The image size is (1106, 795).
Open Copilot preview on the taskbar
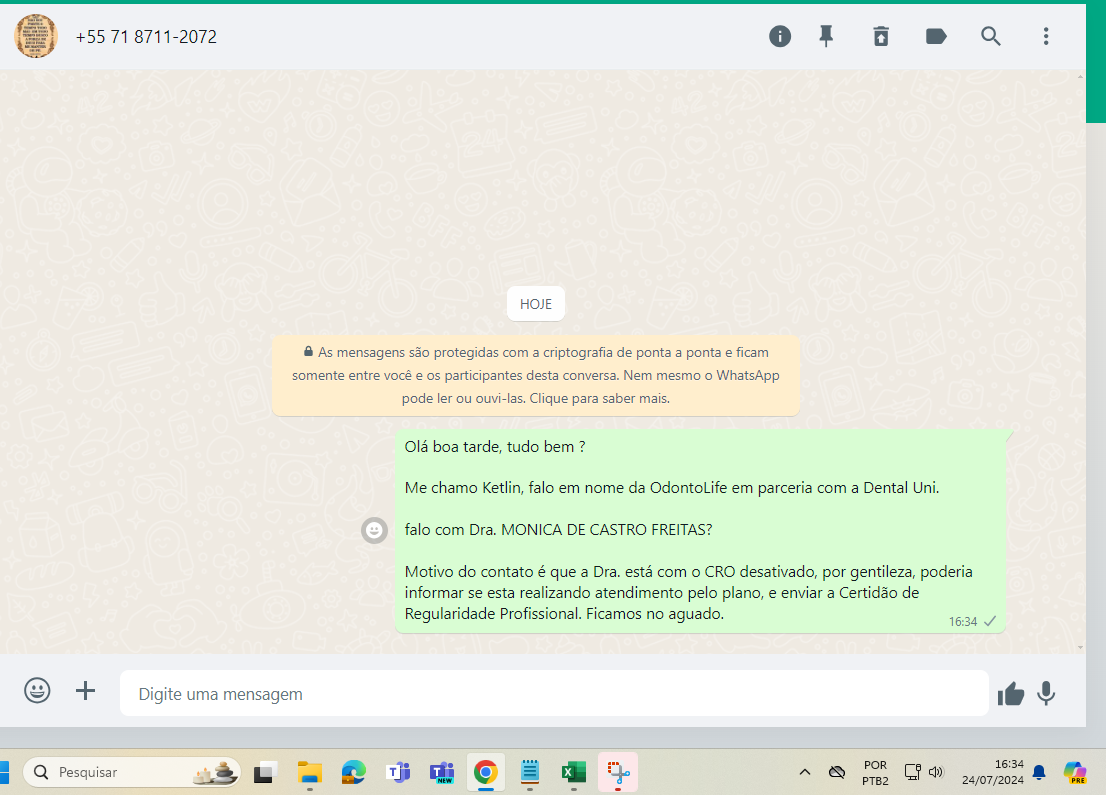pyautogui.click(x=1075, y=772)
